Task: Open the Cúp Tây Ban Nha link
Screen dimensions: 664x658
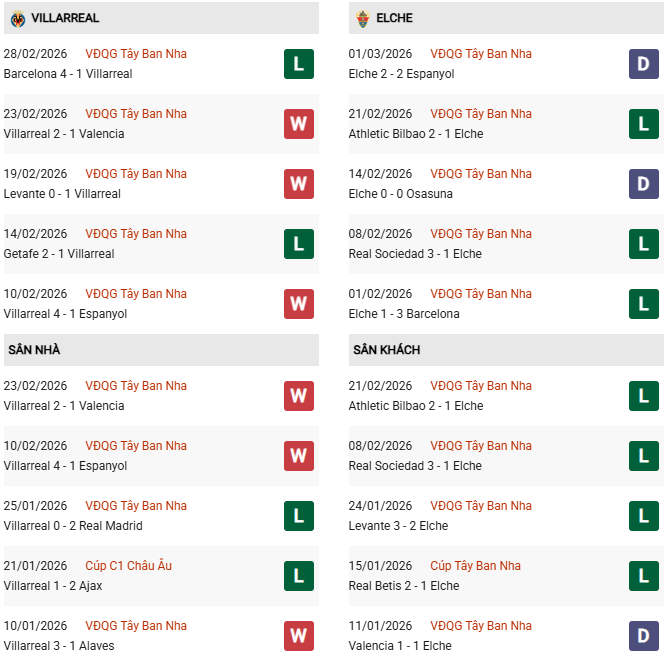Action: pyautogui.click(x=475, y=566)
